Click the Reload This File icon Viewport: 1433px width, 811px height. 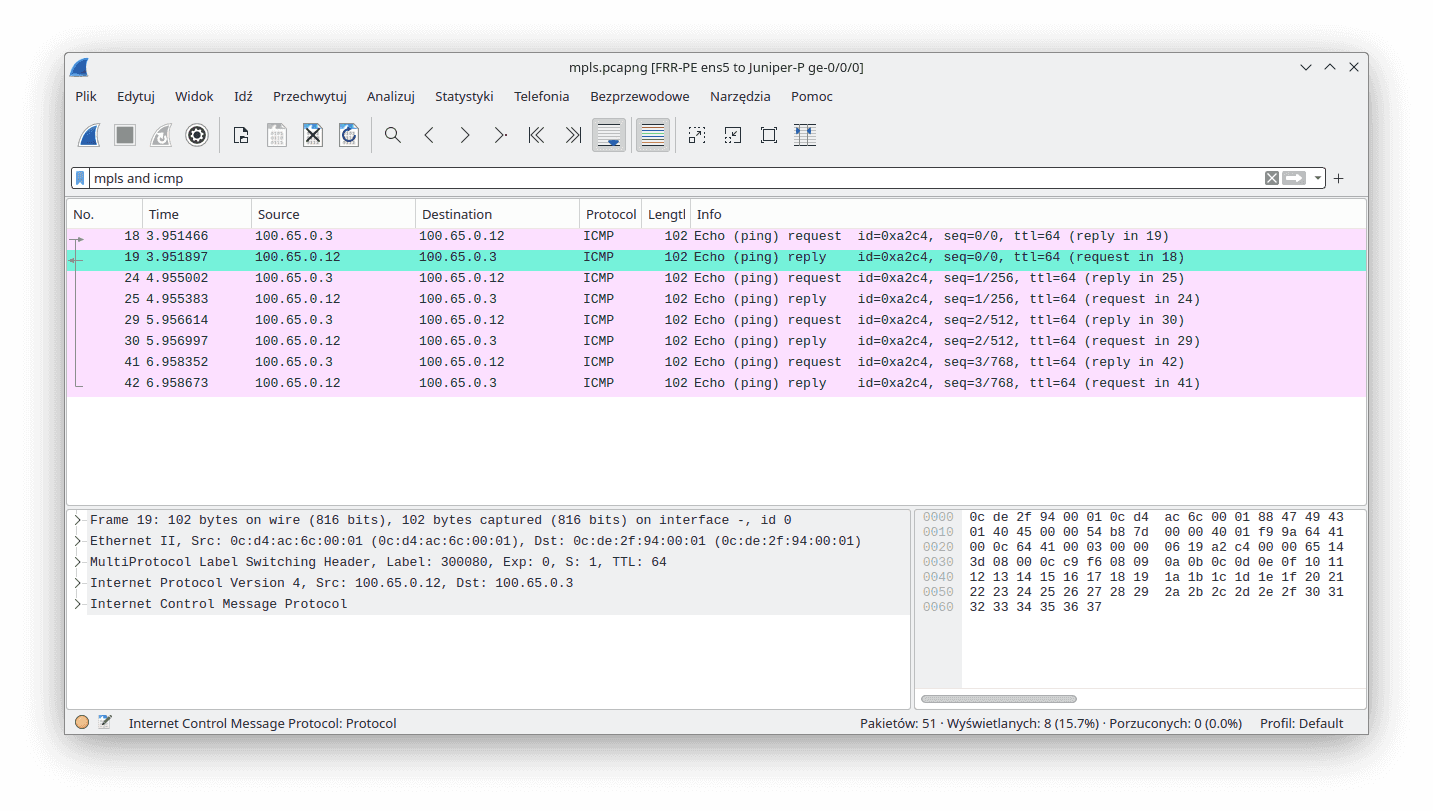coord(348,135)
